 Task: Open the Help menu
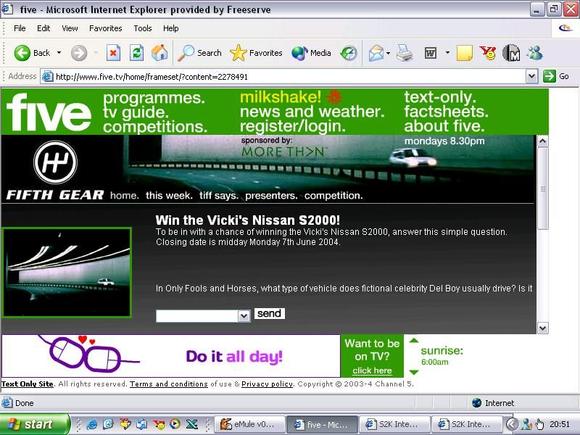[x=171, y=28]
